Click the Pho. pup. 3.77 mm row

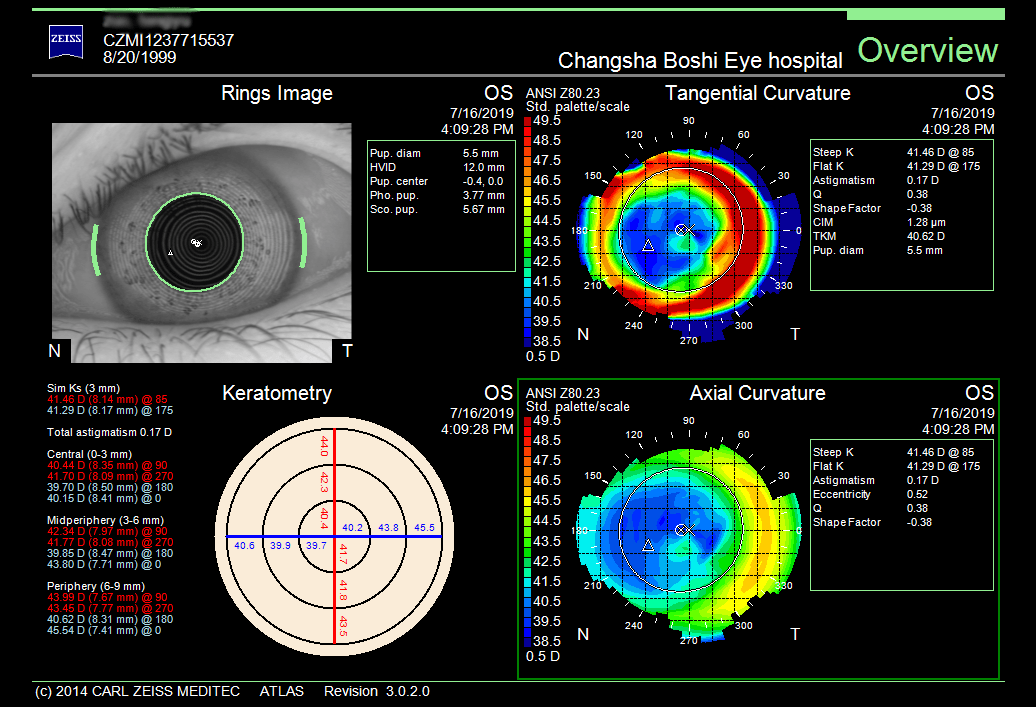(437, 196)
